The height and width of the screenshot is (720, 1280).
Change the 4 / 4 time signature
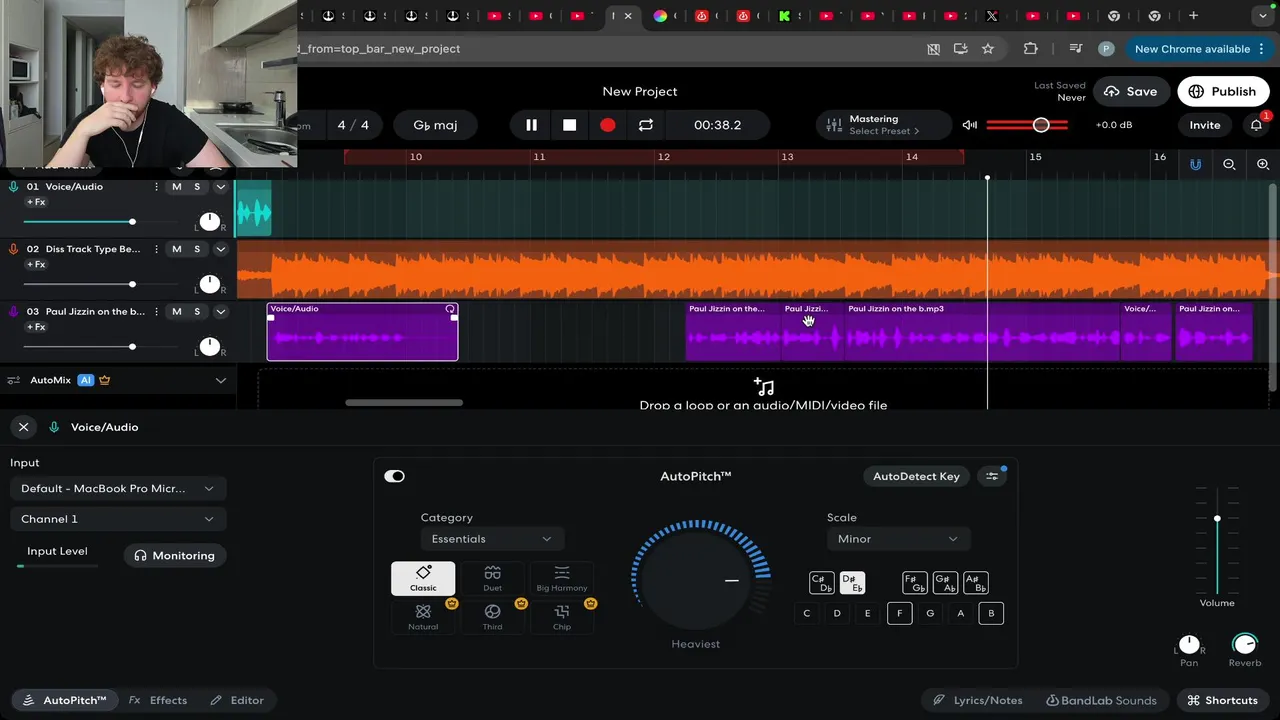pos(353,125)
